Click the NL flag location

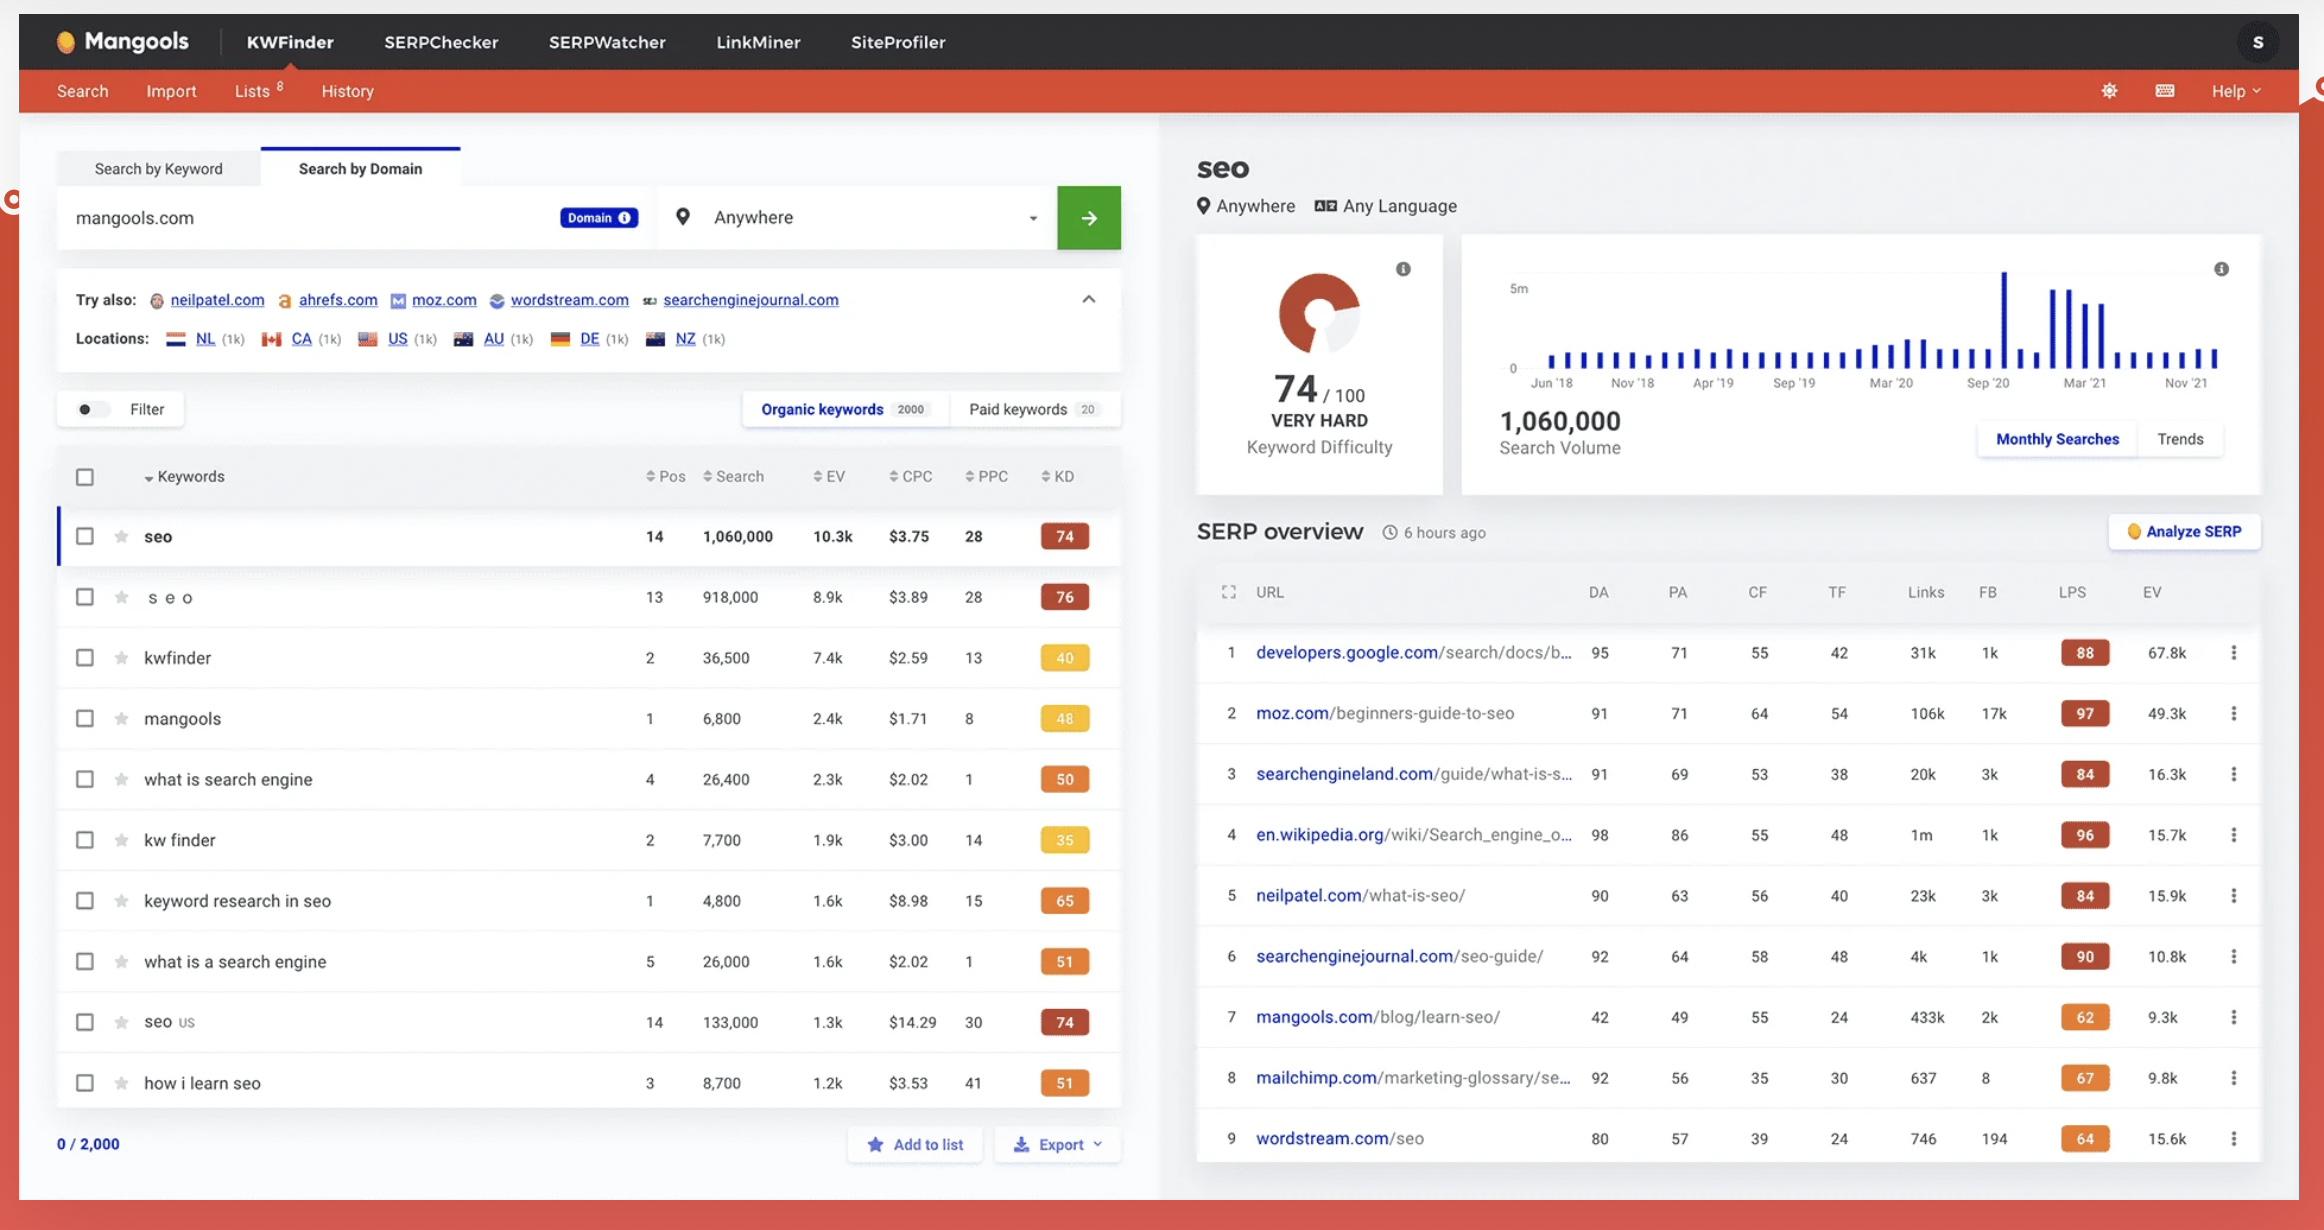pos(176,339)
